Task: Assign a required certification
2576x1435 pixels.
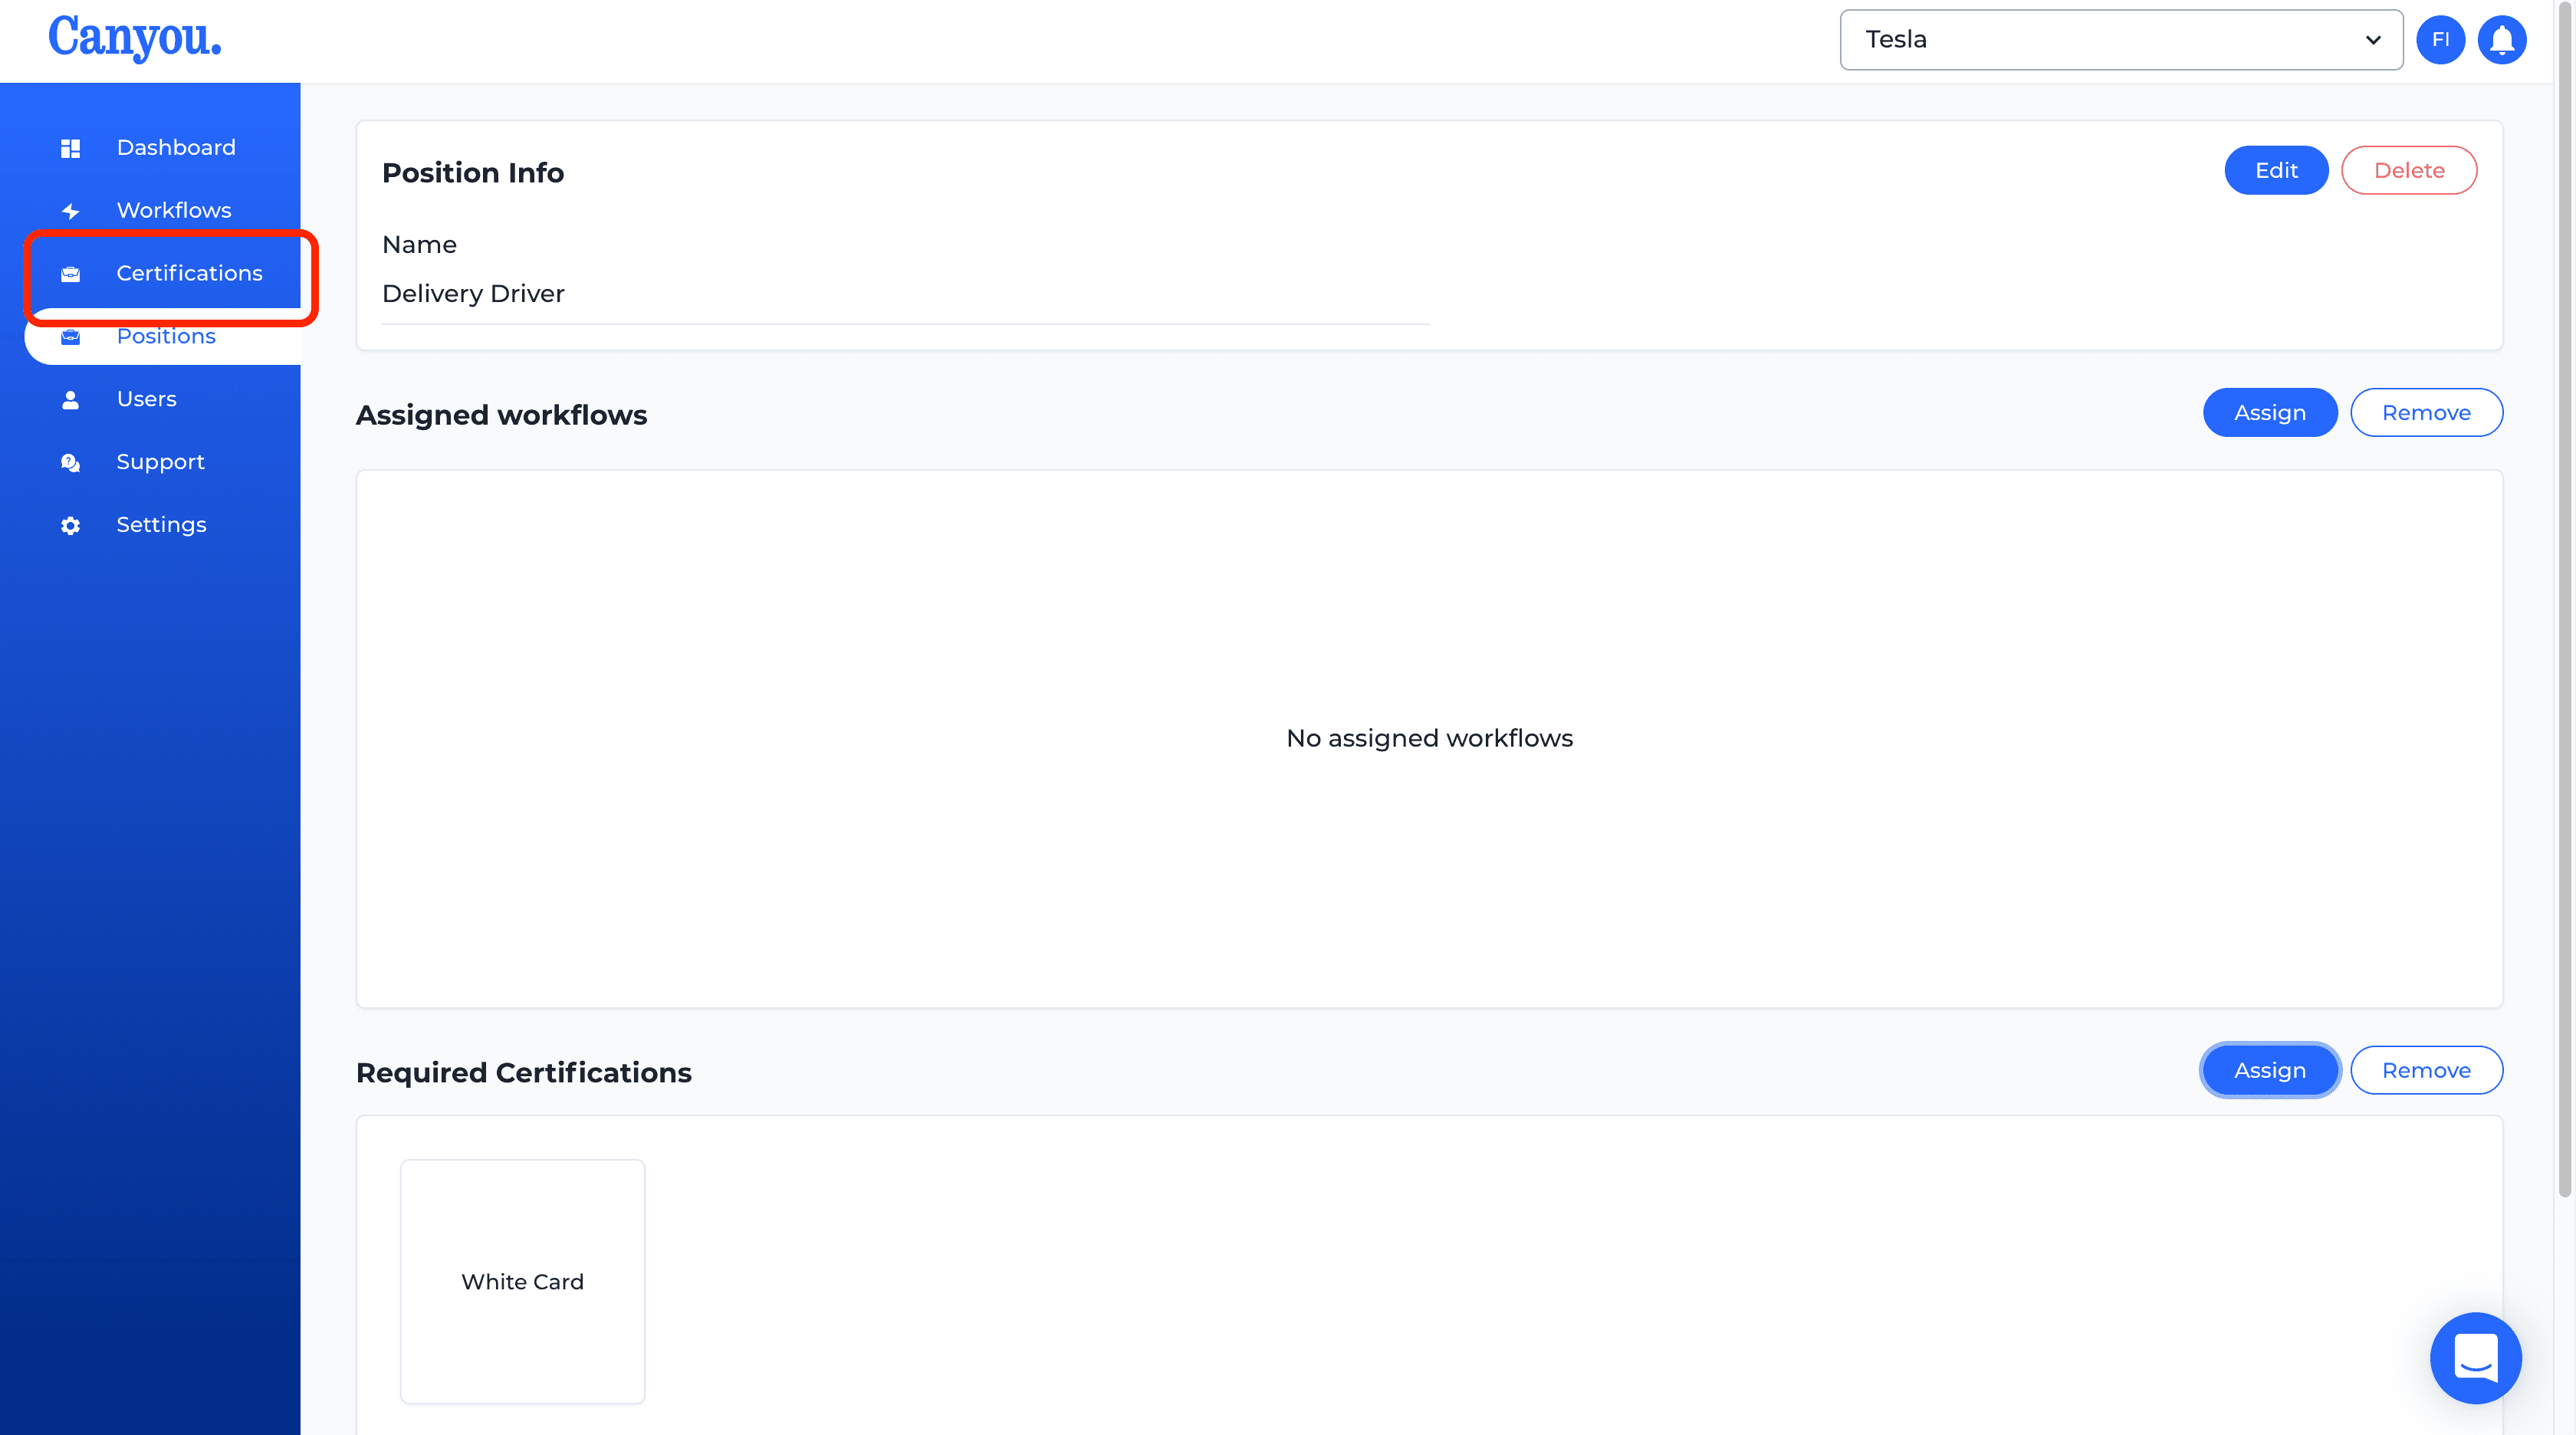Action: pos(2269,1071)
